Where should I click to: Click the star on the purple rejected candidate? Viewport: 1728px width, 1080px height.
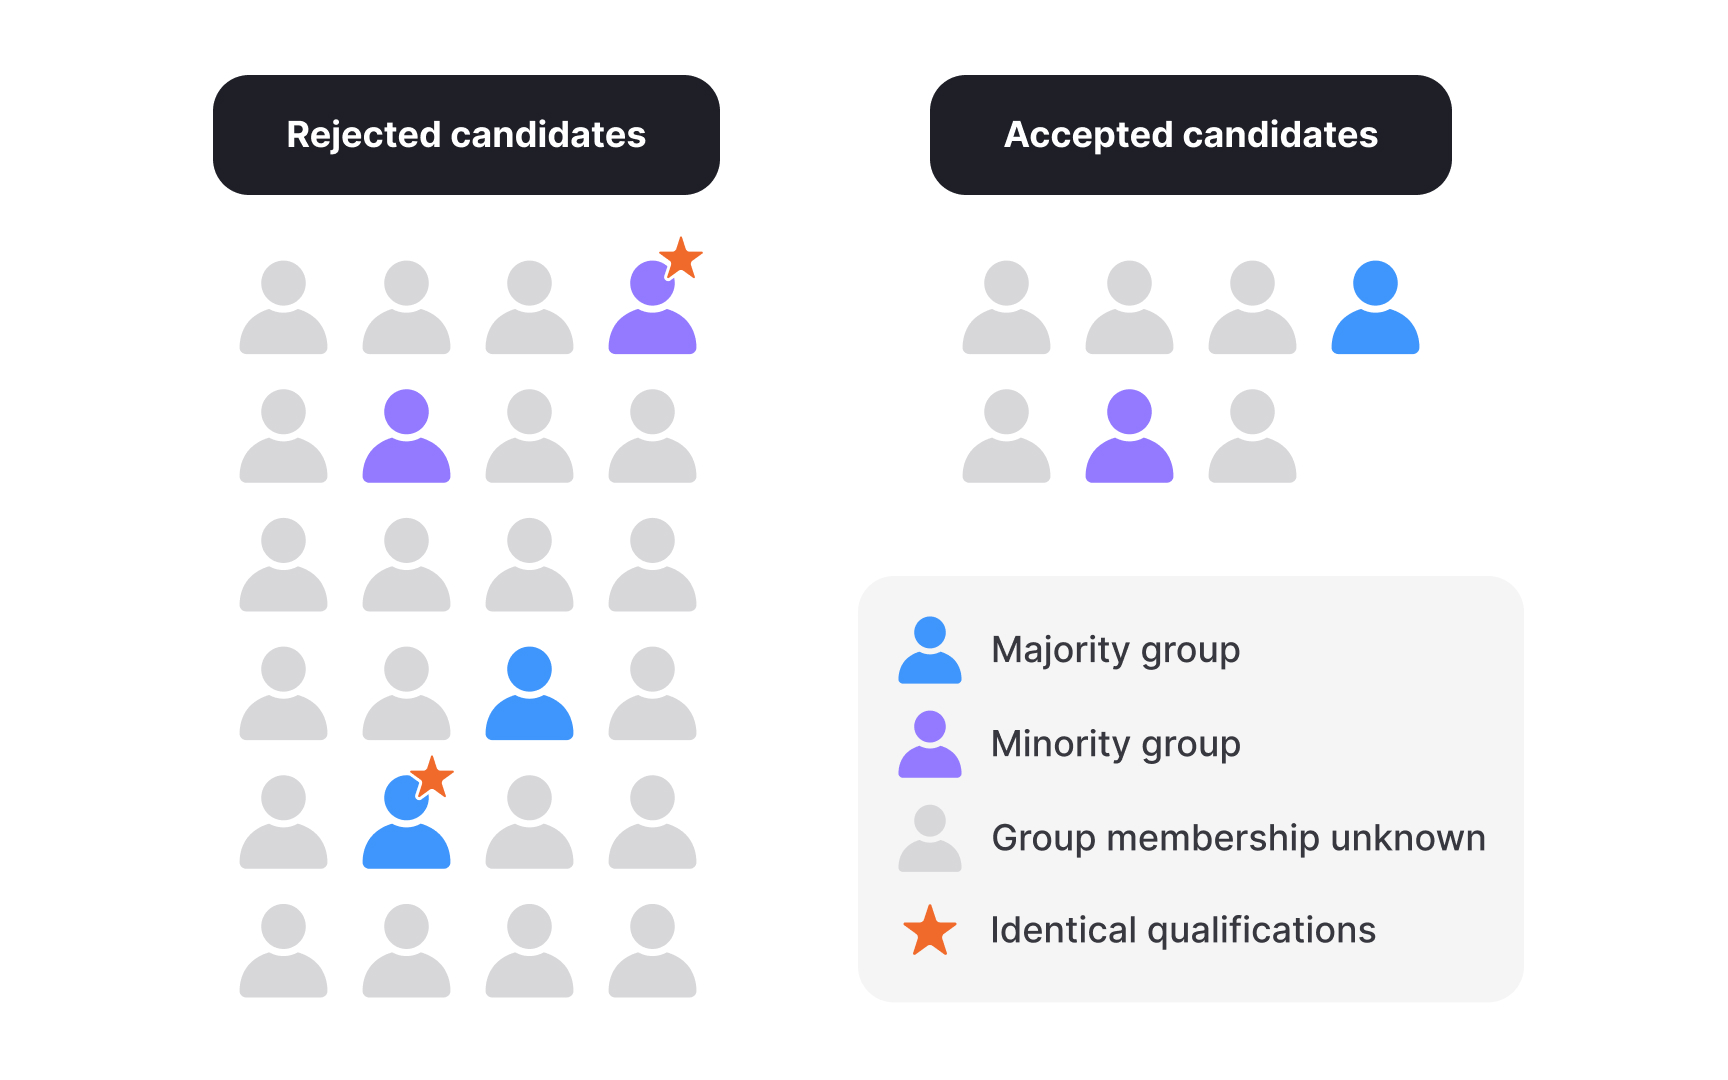point(681,259)
